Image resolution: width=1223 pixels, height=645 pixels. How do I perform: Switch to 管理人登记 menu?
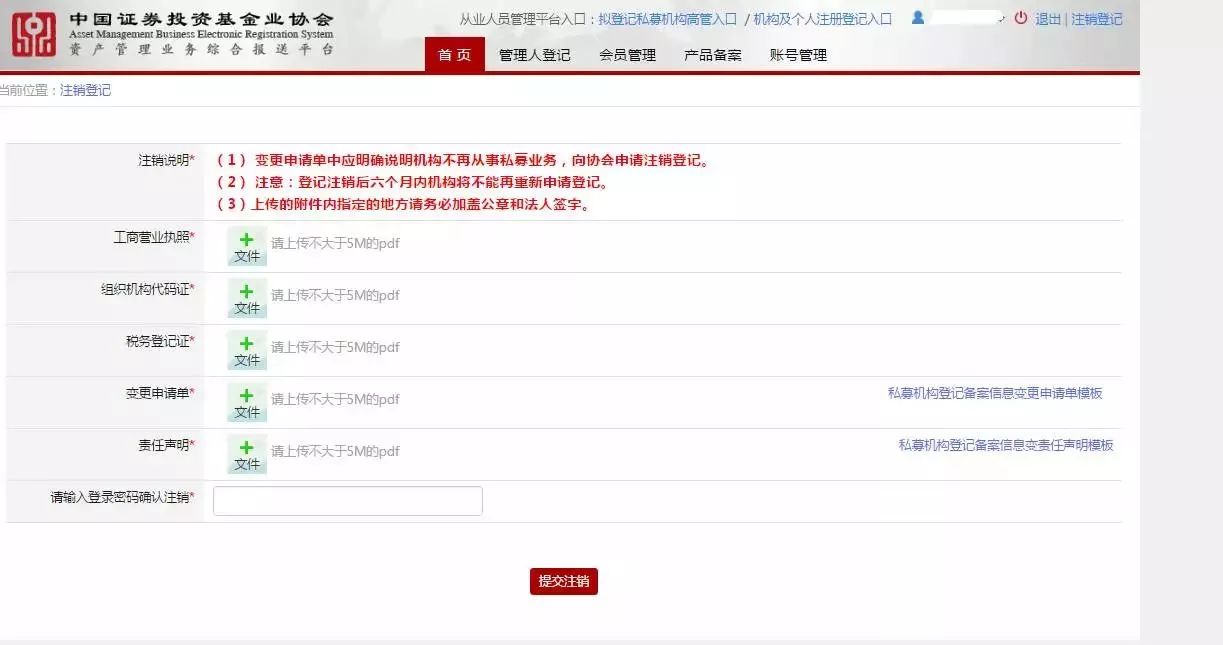pos(534,55)
